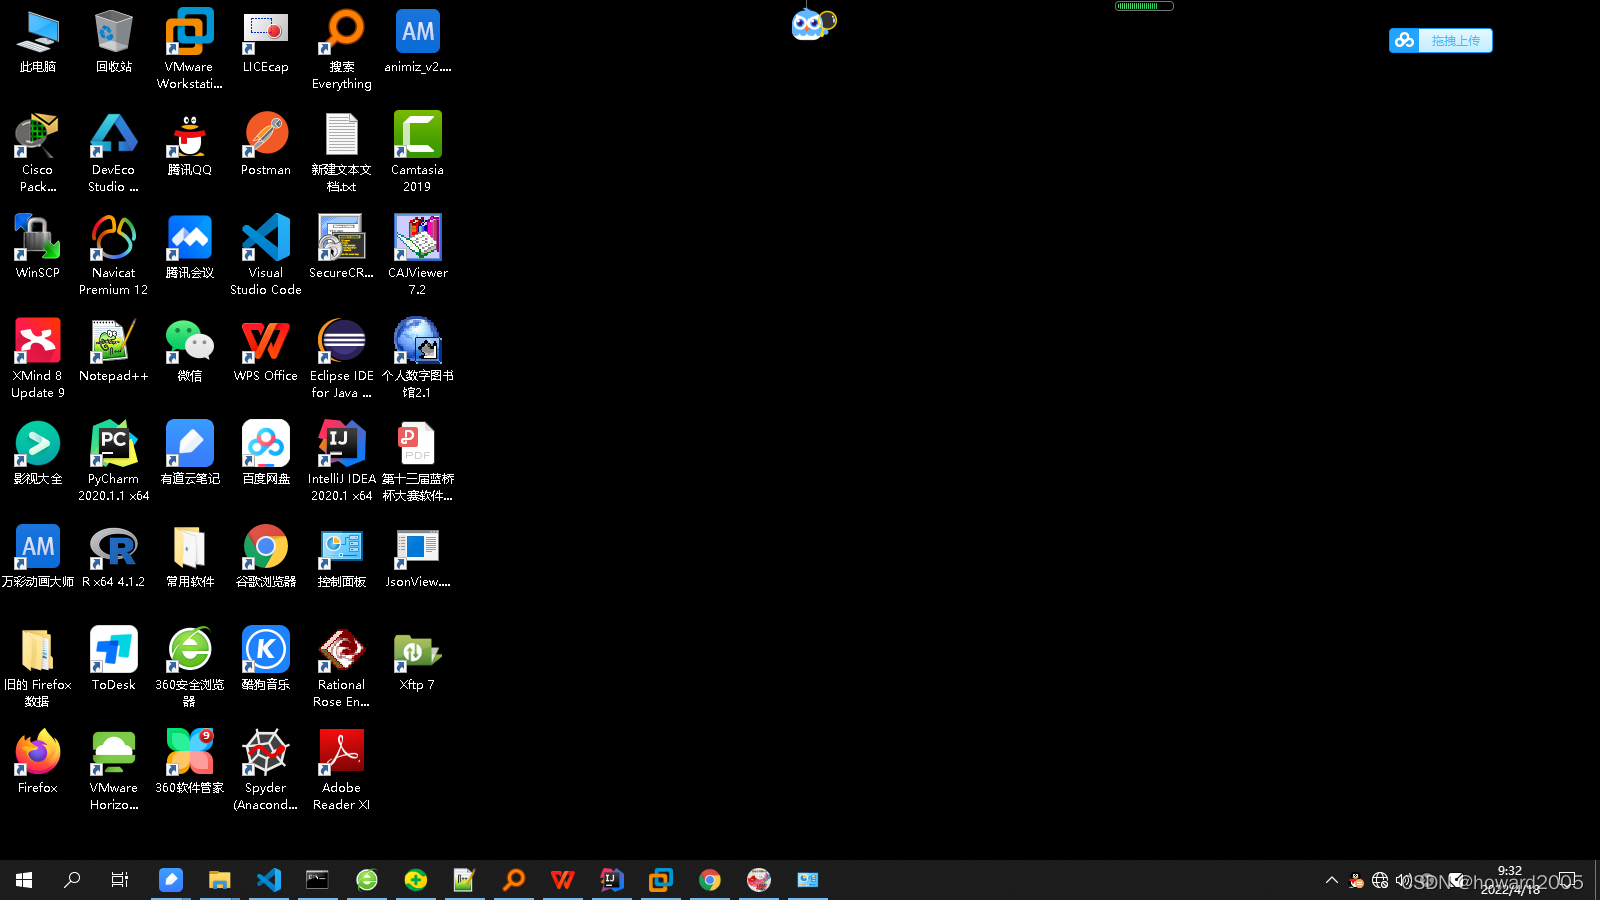
Task: Open 有道云笔记 desktop shortcut
Action: tap(190, 452)
